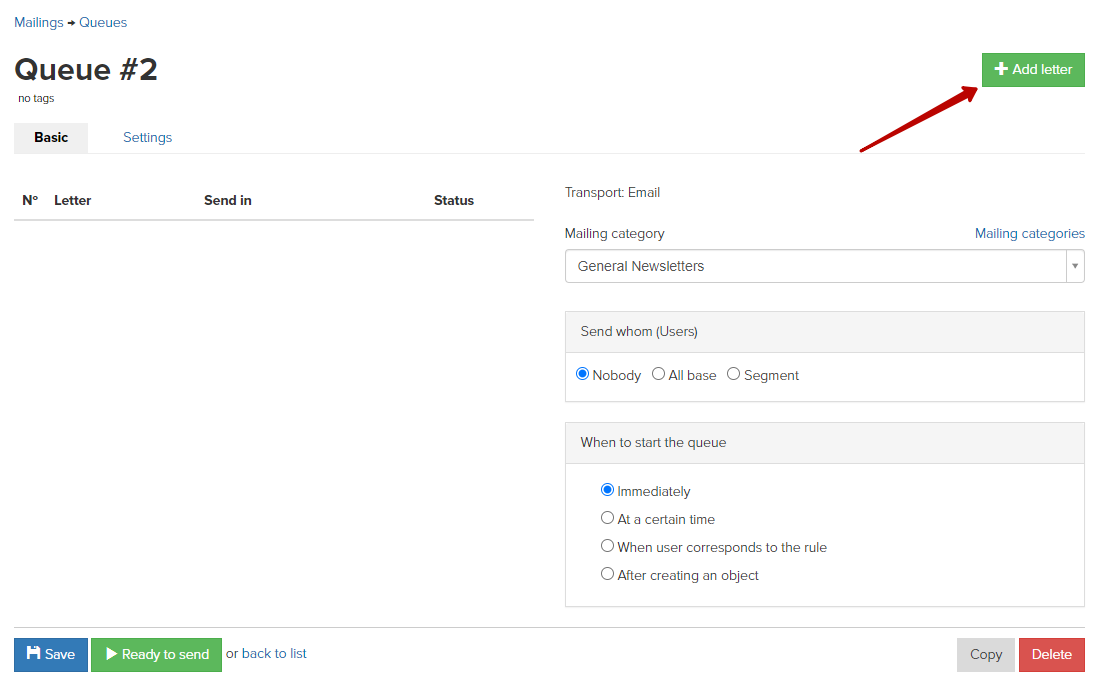This screenshot has height=689, width=1100.
Task: Click the Transport: Email text
Action: (x=612, y=192)
